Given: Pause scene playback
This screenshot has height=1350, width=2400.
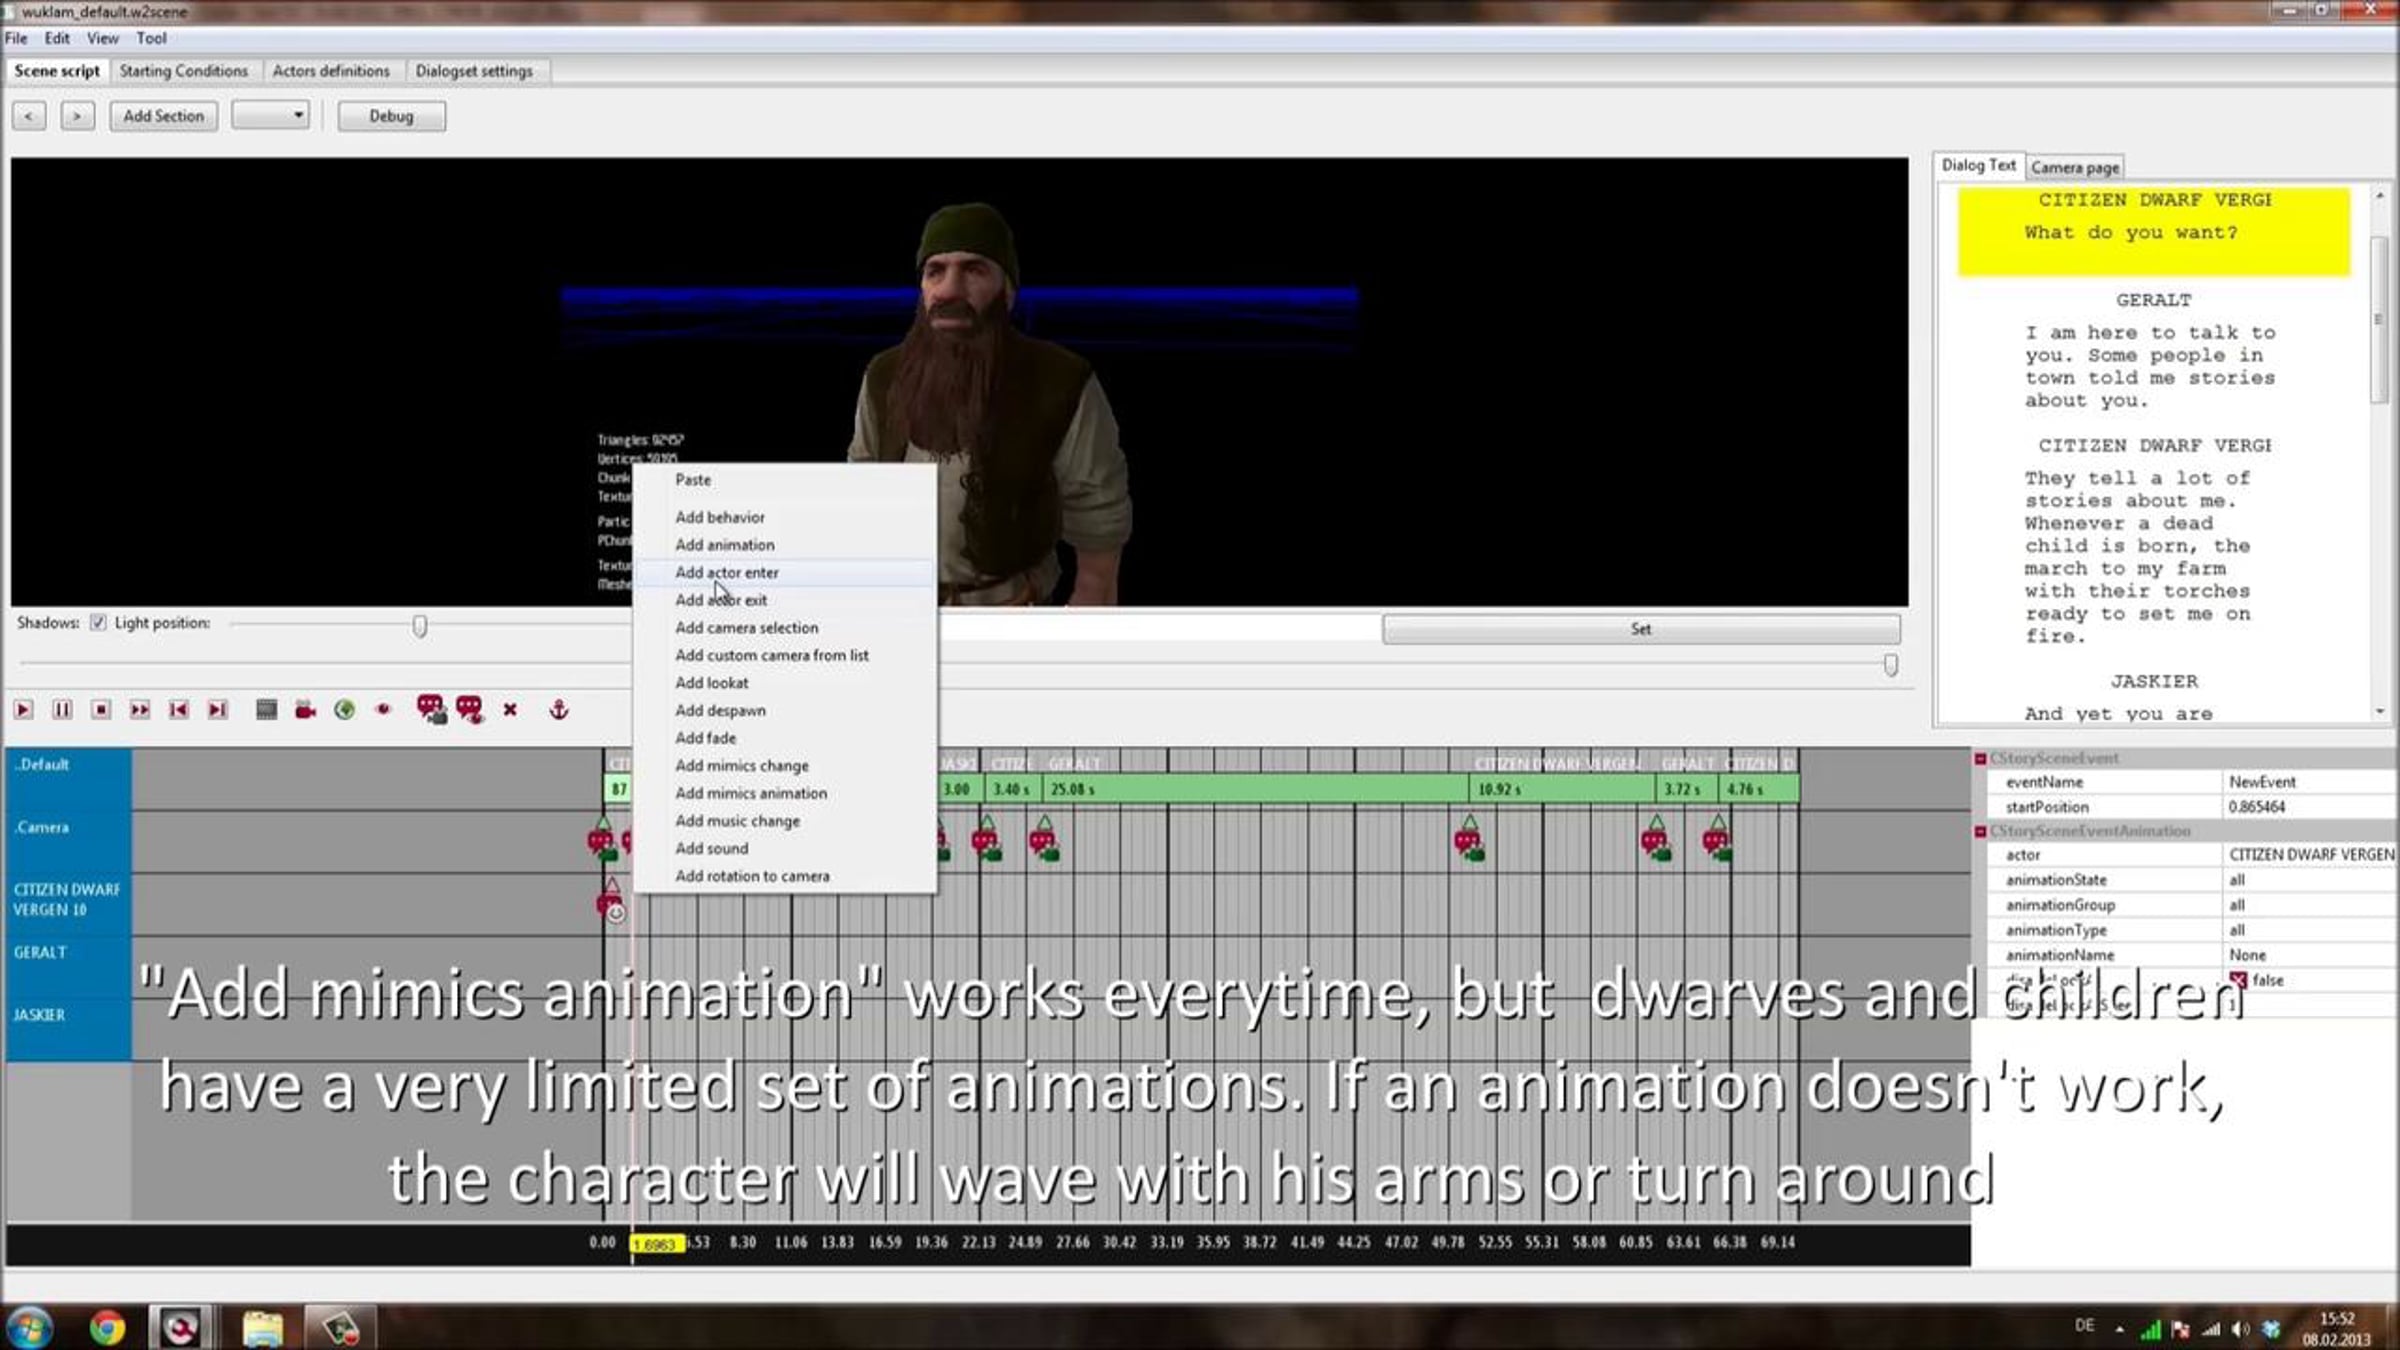Looking at the screenshot, I should (62, 709).
